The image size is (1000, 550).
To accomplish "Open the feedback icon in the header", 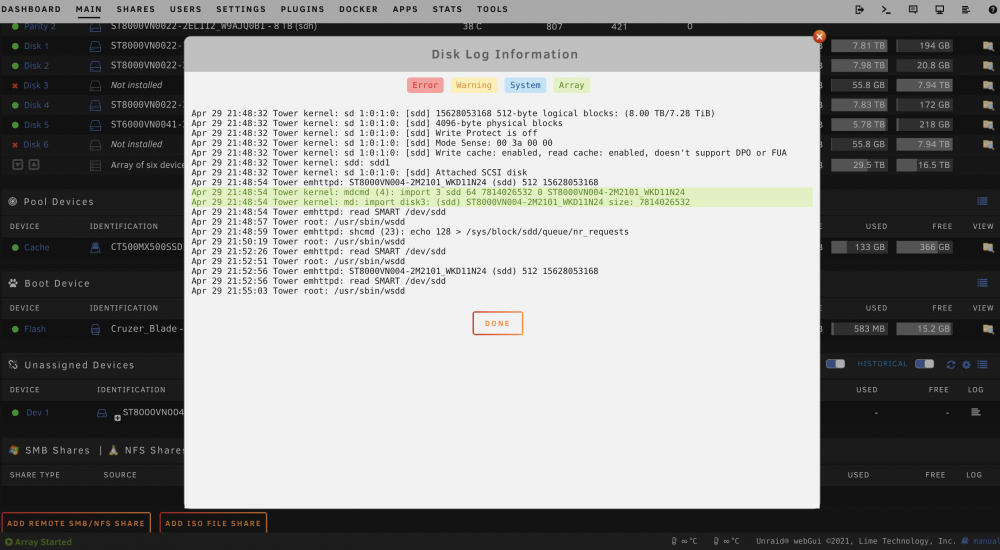I will click(913, 10).
